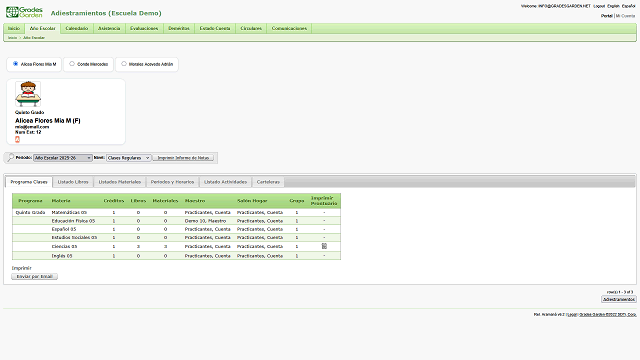Image resolution: width=640 pixels, height=360 pixels.
Task: Click the Salón Hogar column header
Action: point(252,201)
